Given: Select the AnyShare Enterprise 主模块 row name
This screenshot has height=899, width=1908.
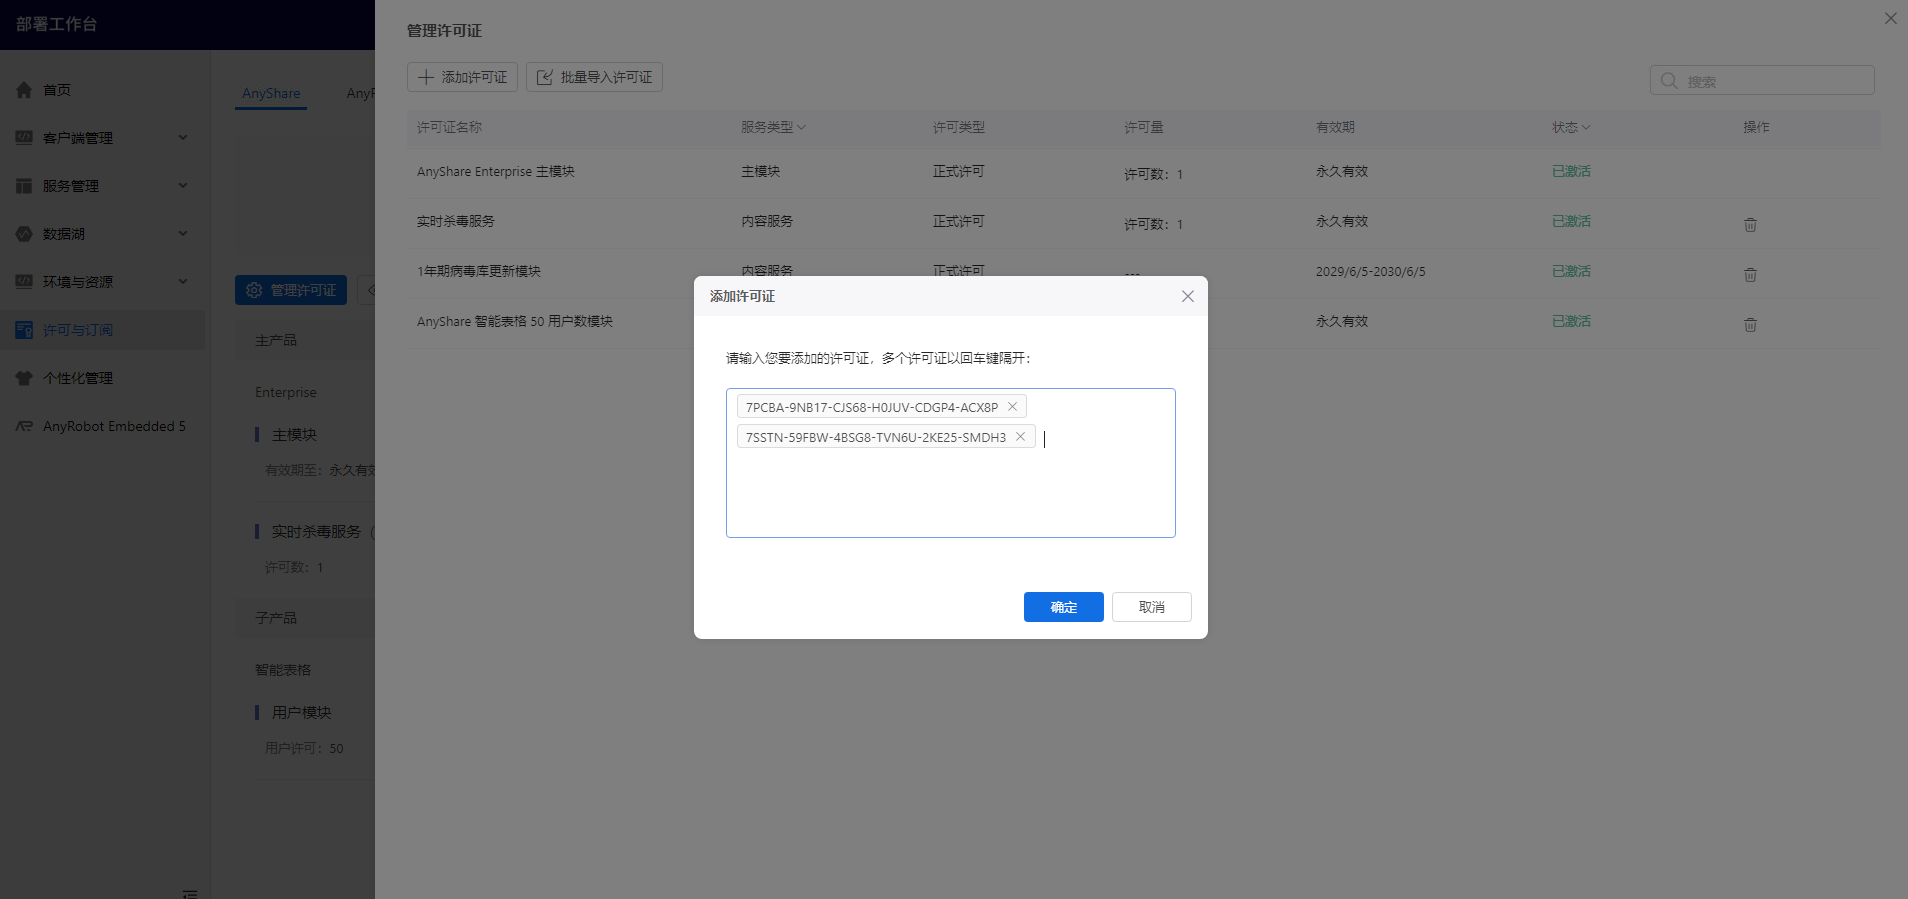Looking at the screenshot, I should [x=496, y=172].
